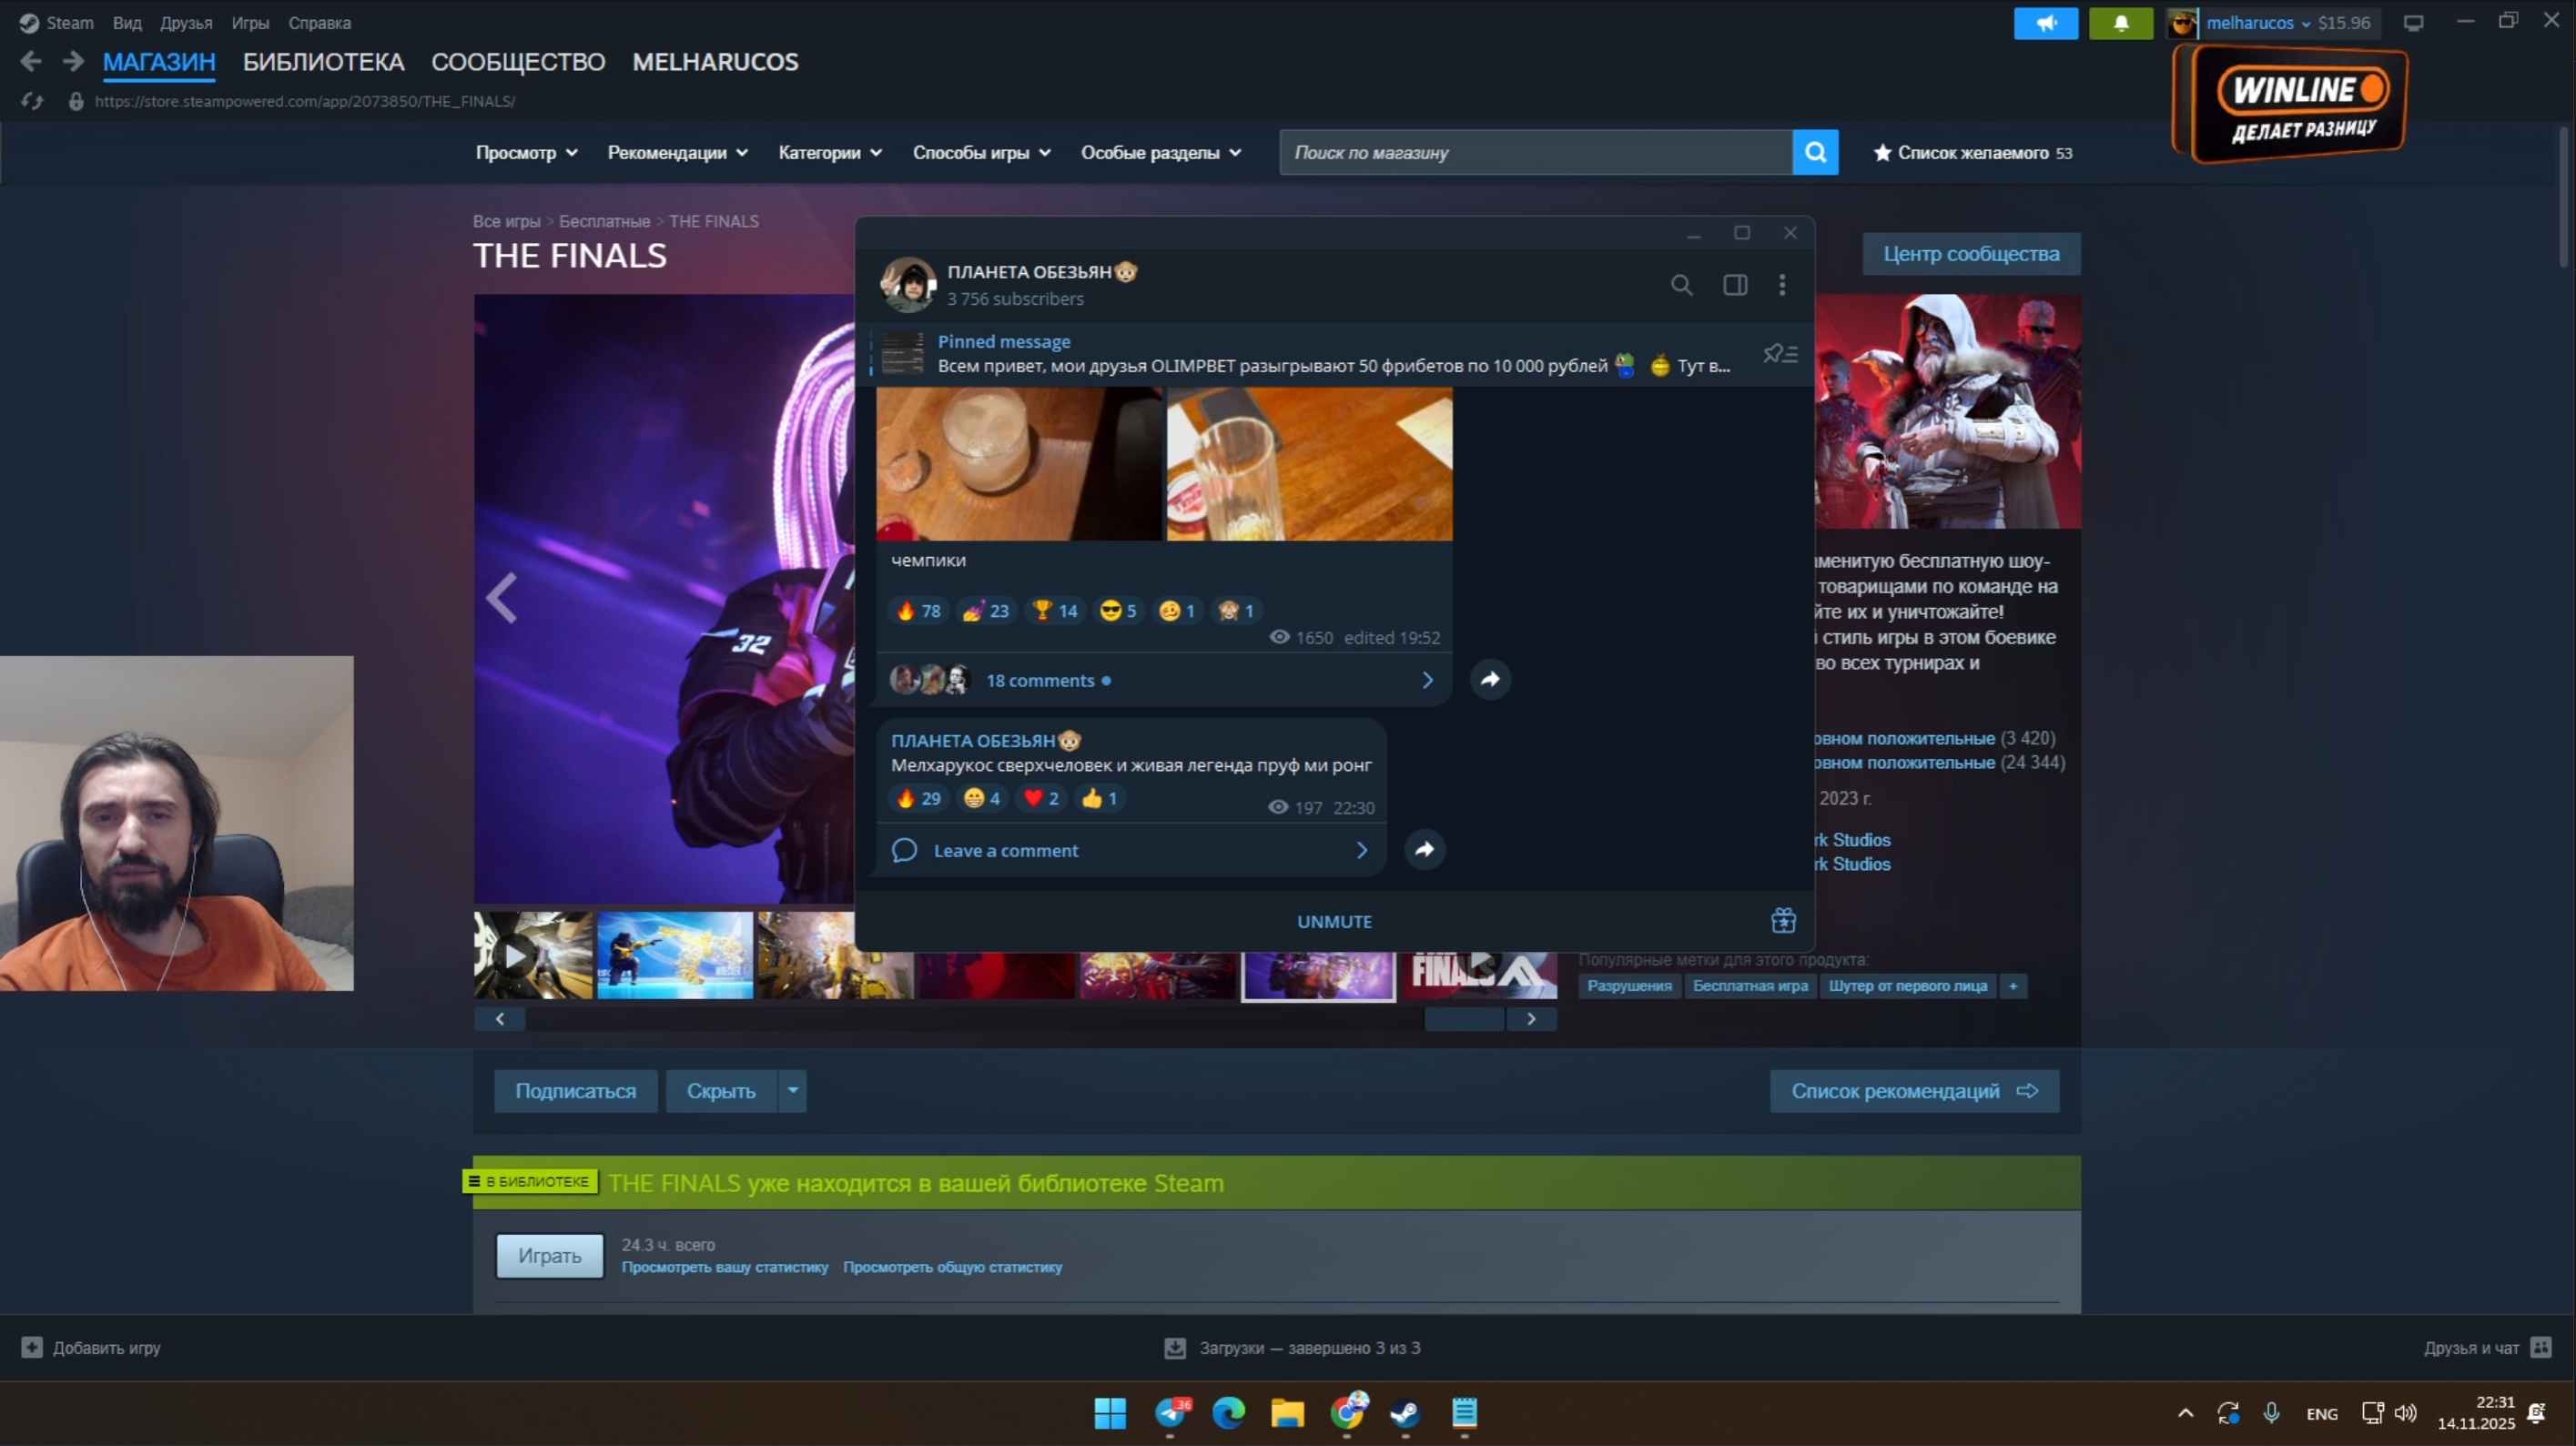Image resolution: width=2576 pixels, height=1446 pixels.
Task: Open Telegram channel three-dots menu
Action: tap(1782, 286)
